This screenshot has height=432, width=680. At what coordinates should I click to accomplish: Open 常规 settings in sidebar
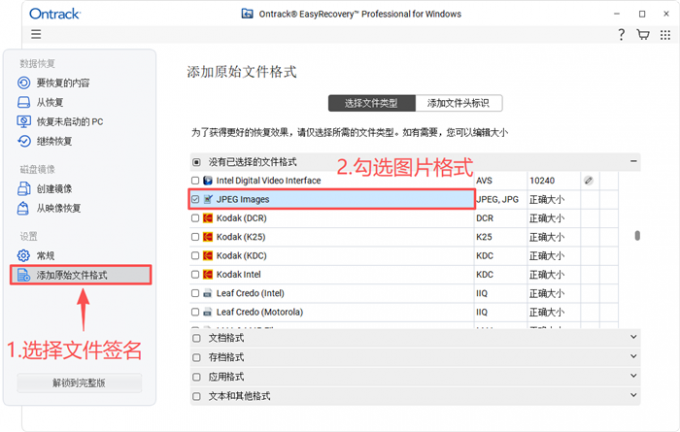click(x=46, y=255)
